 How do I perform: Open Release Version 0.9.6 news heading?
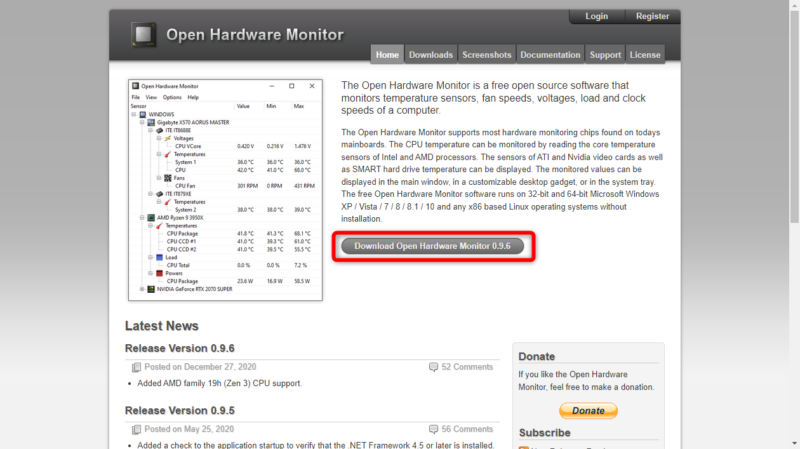coord(180,348)
